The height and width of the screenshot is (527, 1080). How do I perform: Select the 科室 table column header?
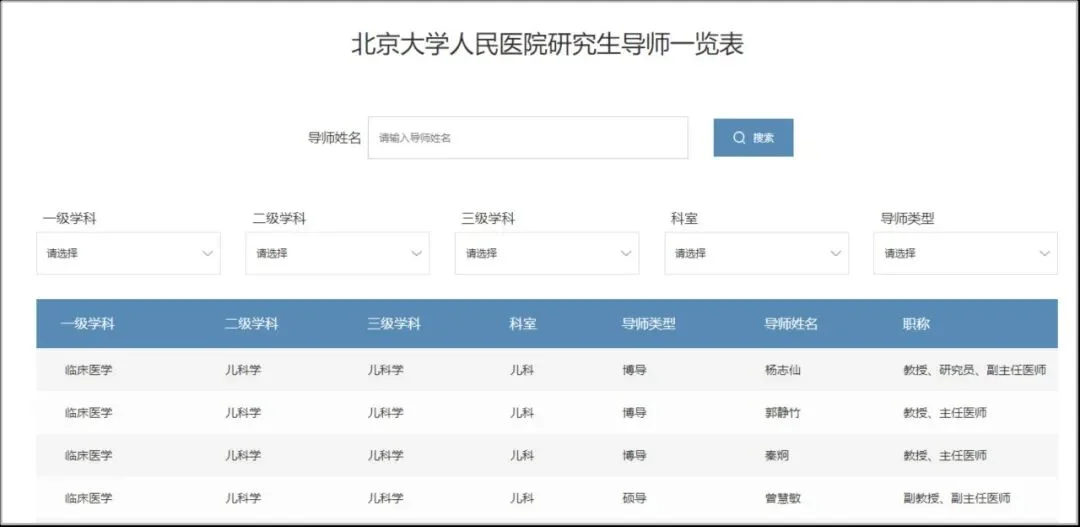(523, 324)
